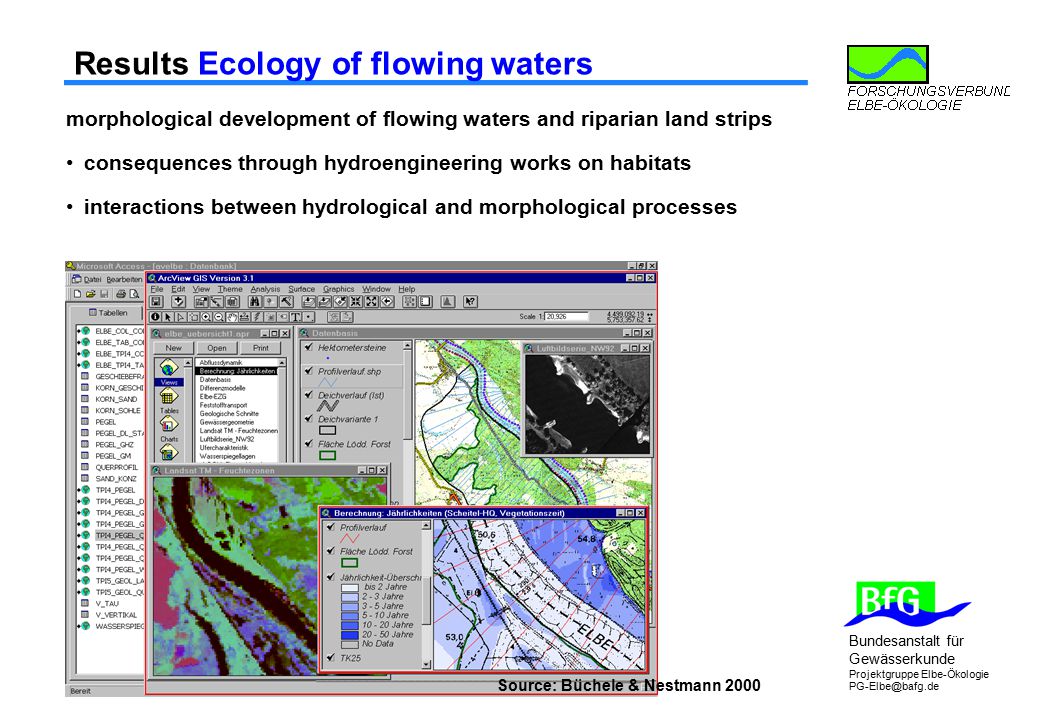Screen dimensions: 1040x720
Task: Select QUERPROFIL table in Access list
Action: pos(116,467)
